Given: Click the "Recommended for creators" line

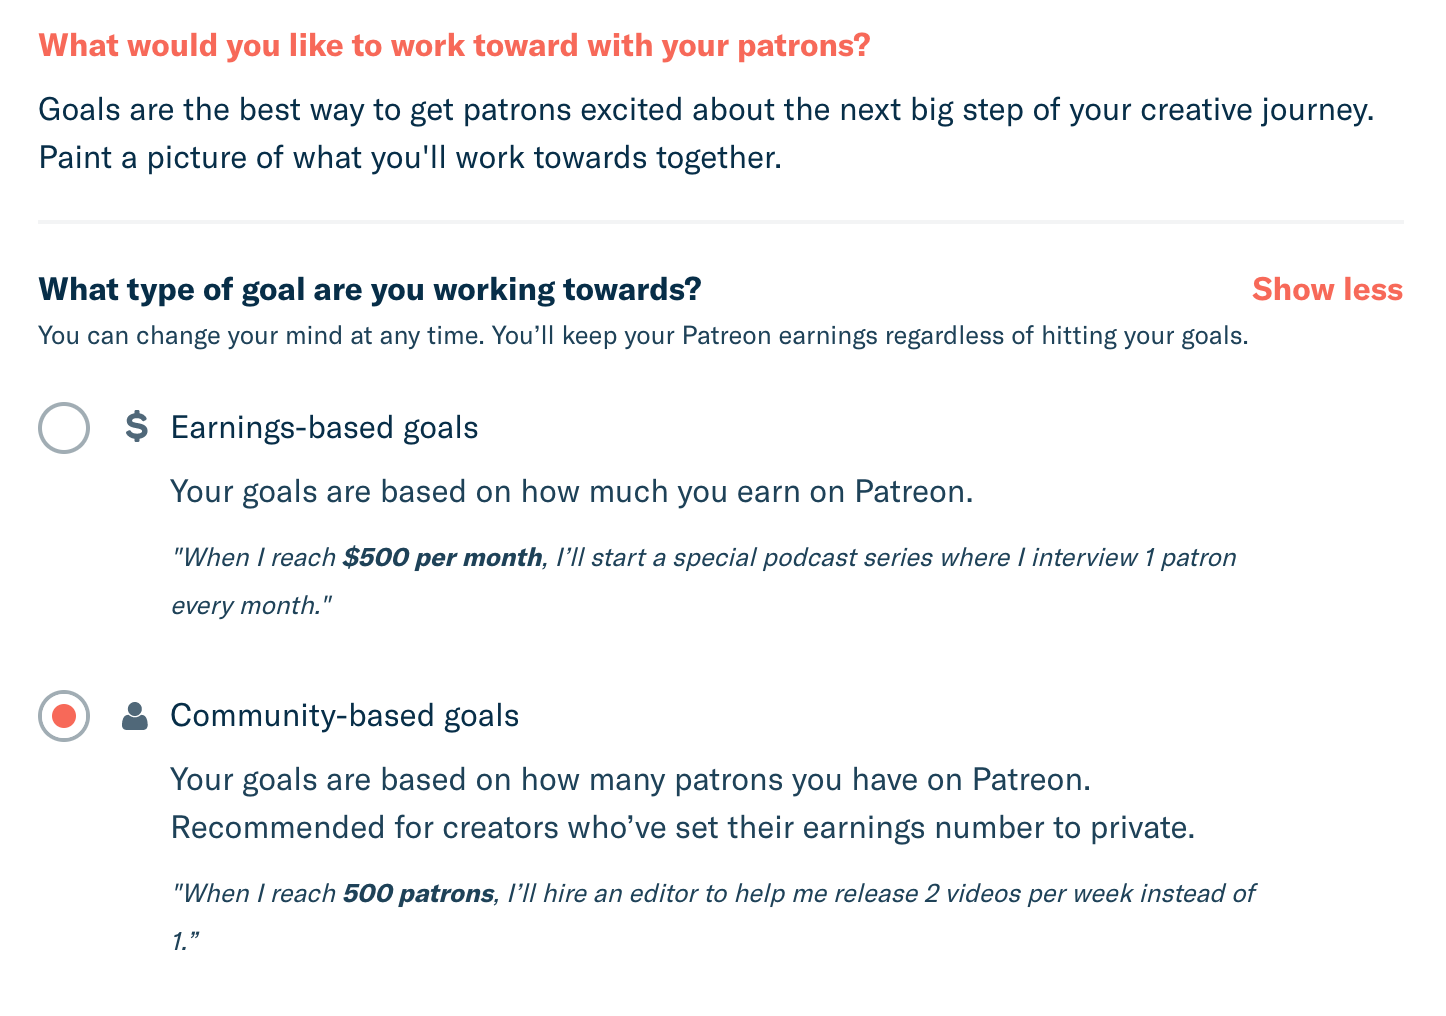Looking at the screenshot, I should tap(683, 827).
